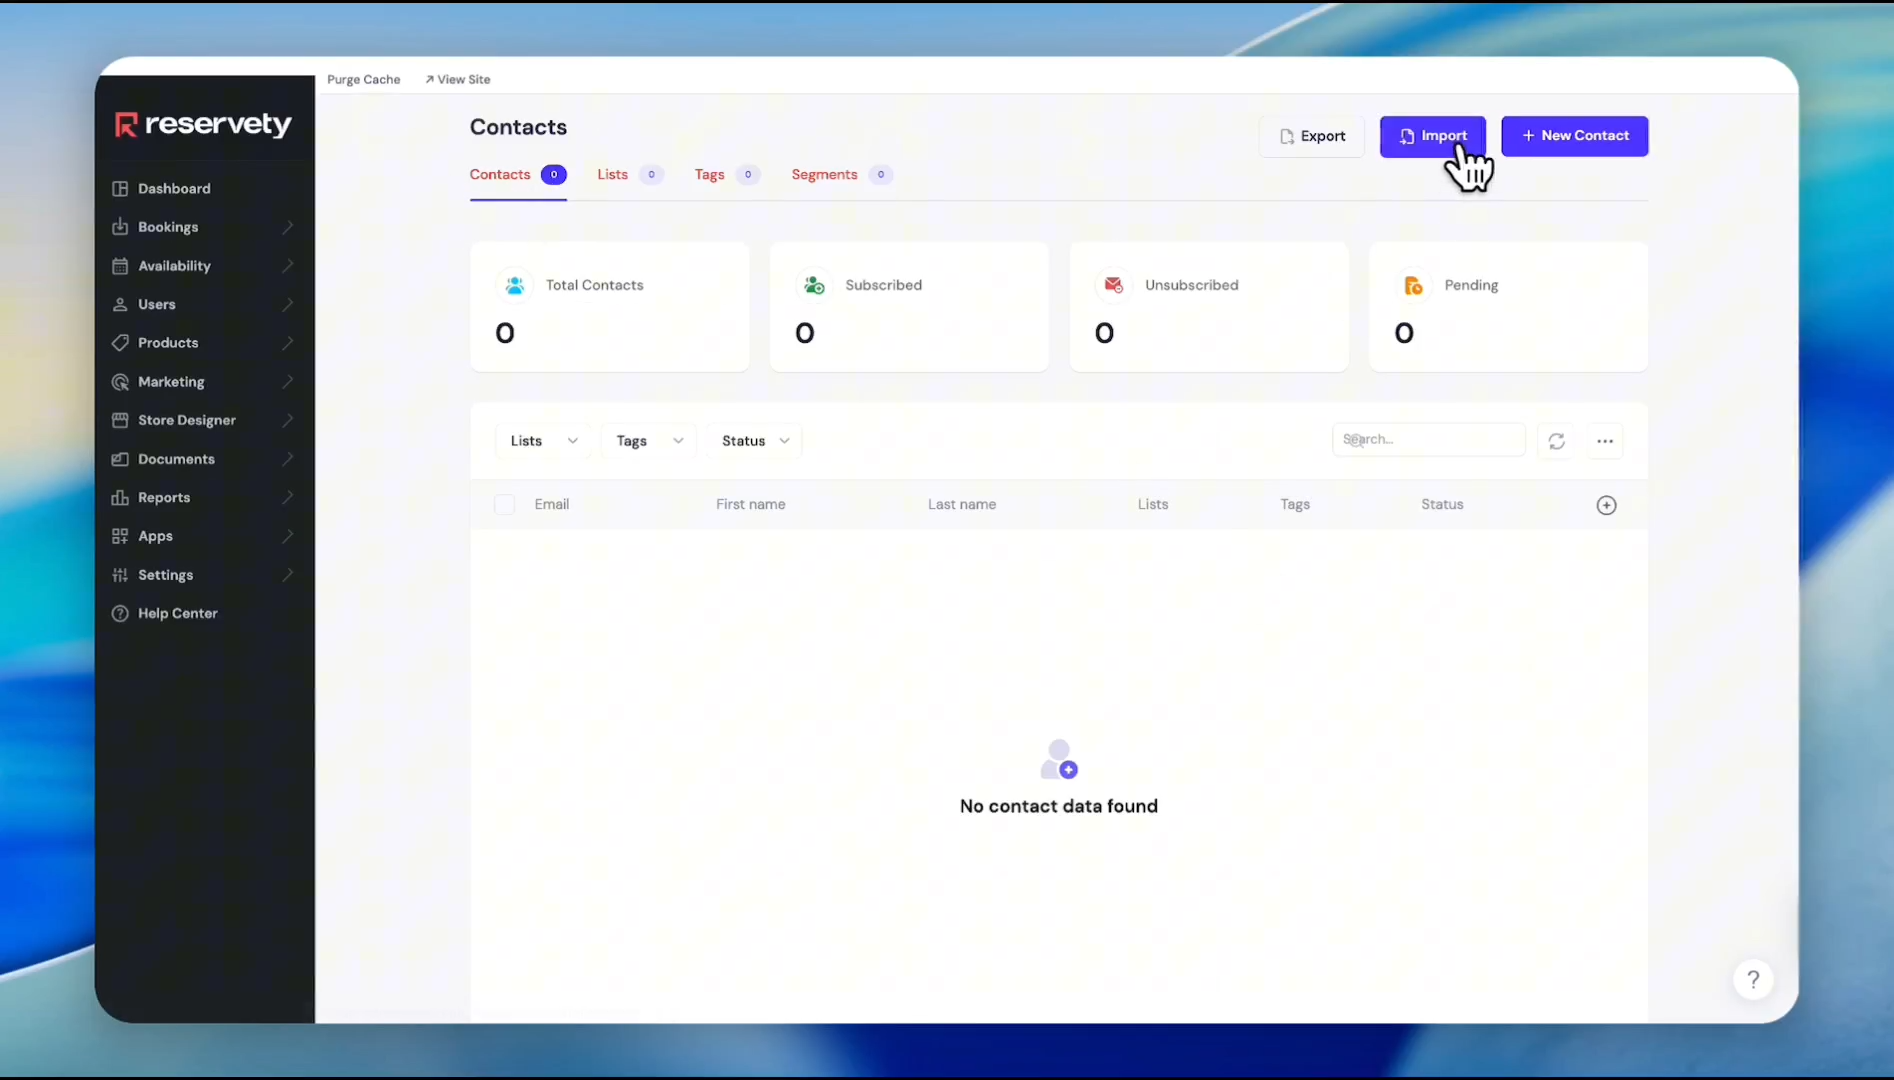
Task: Click the Documents sidebar icon
Action: pos(120,459)
